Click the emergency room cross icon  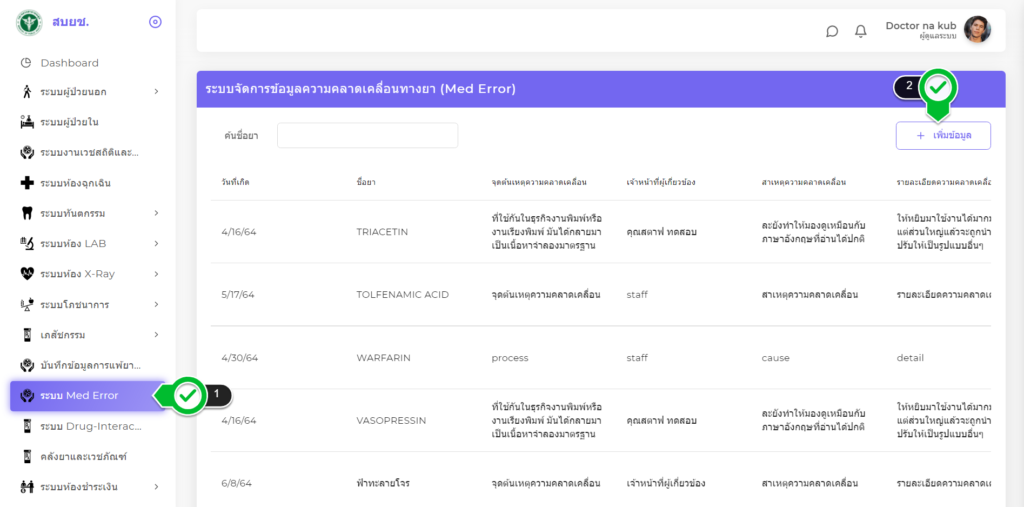point(27,183)
